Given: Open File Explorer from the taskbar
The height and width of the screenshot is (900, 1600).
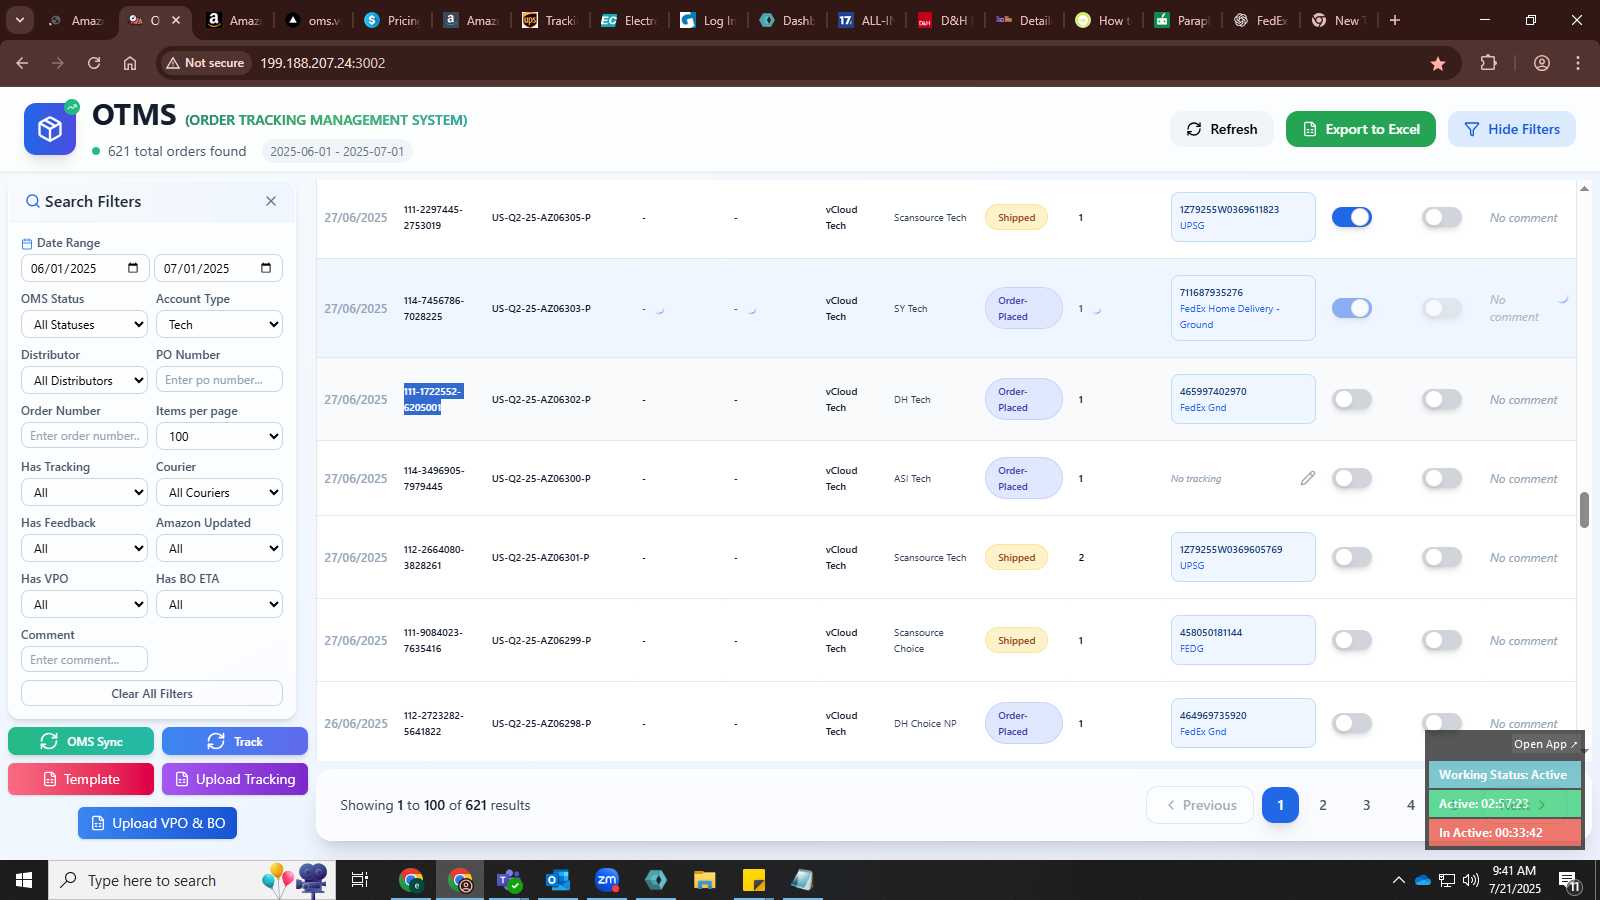Looking at the screenshot, I should [705, 880].
